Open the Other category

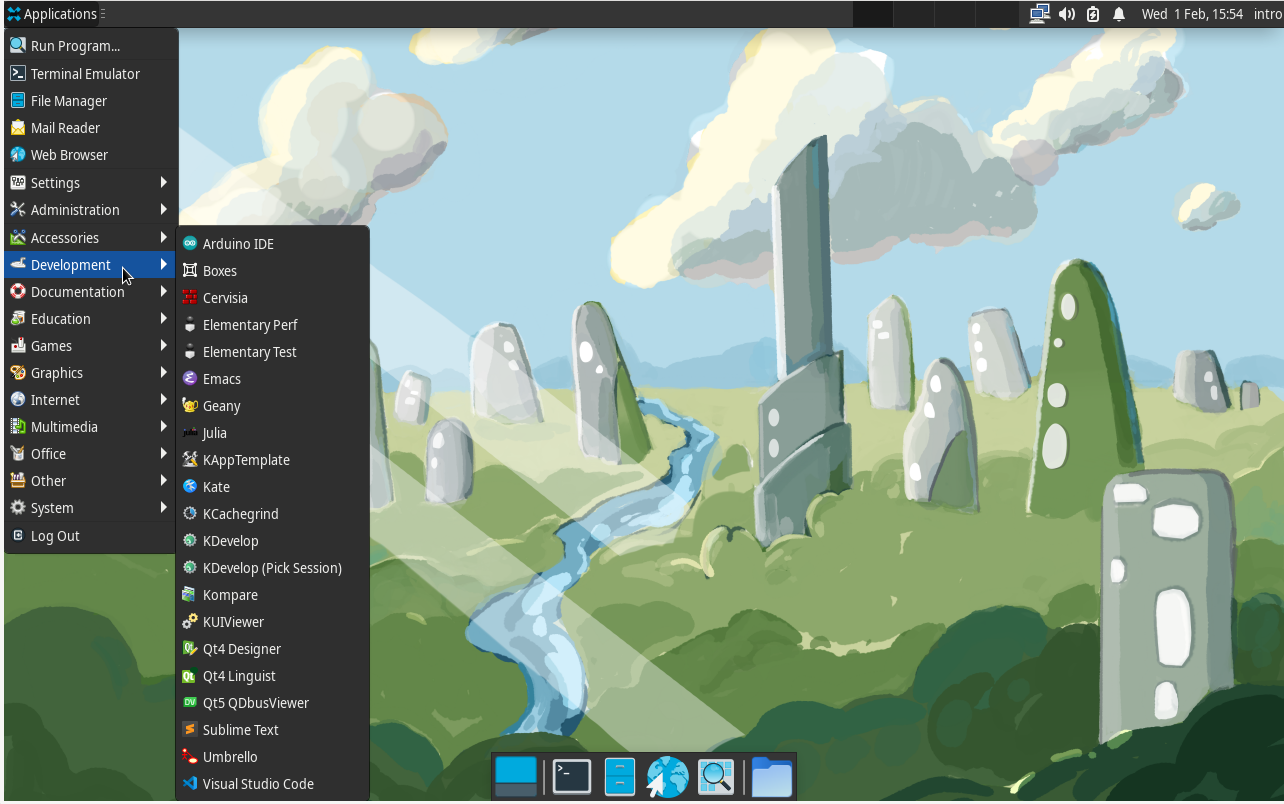click(91, 481)
